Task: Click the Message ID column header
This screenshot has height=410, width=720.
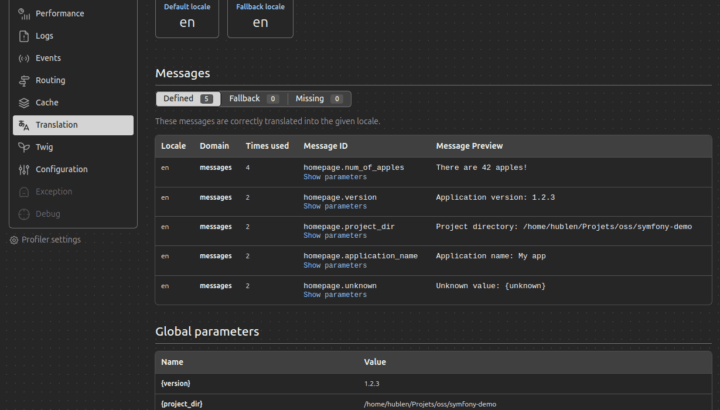Action: pyautogui.click(x=326, y=146)
